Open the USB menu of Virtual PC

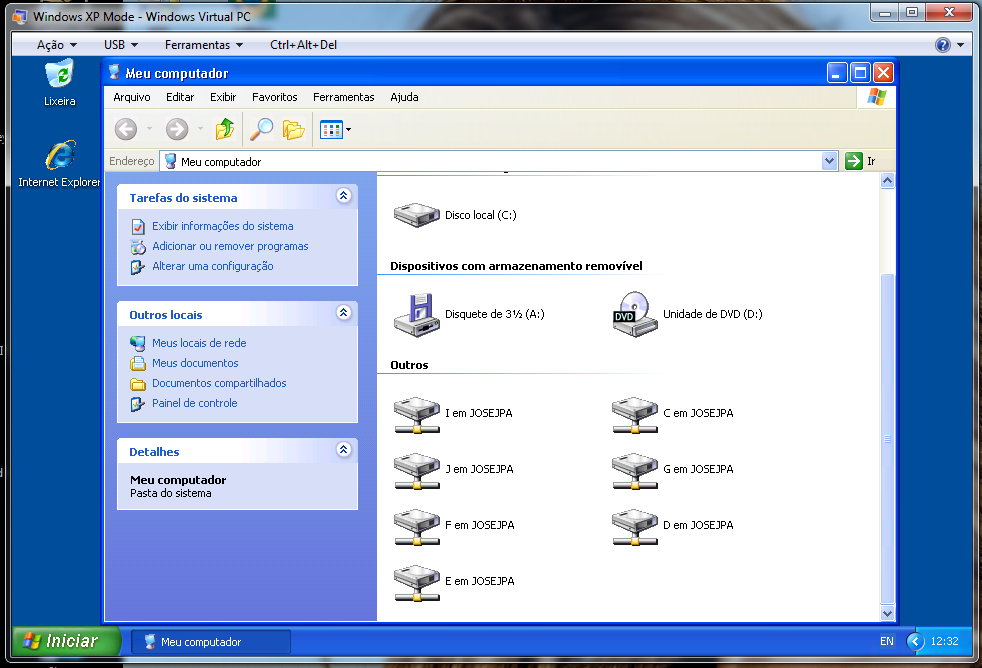121,45
